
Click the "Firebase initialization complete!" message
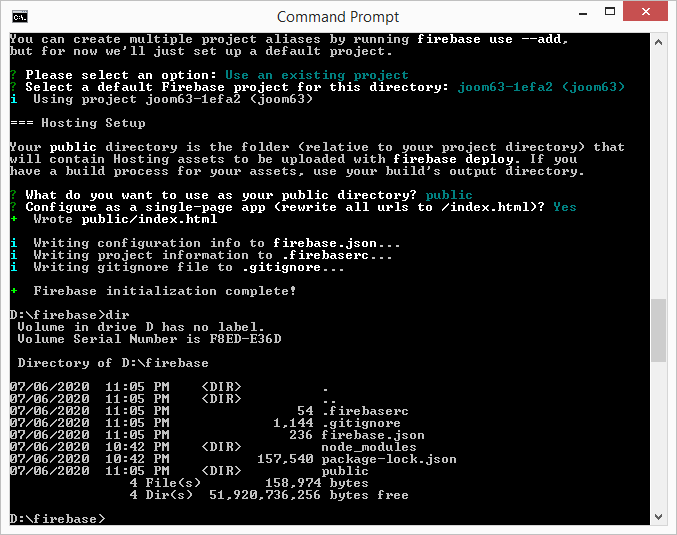(x=164, y=291)
